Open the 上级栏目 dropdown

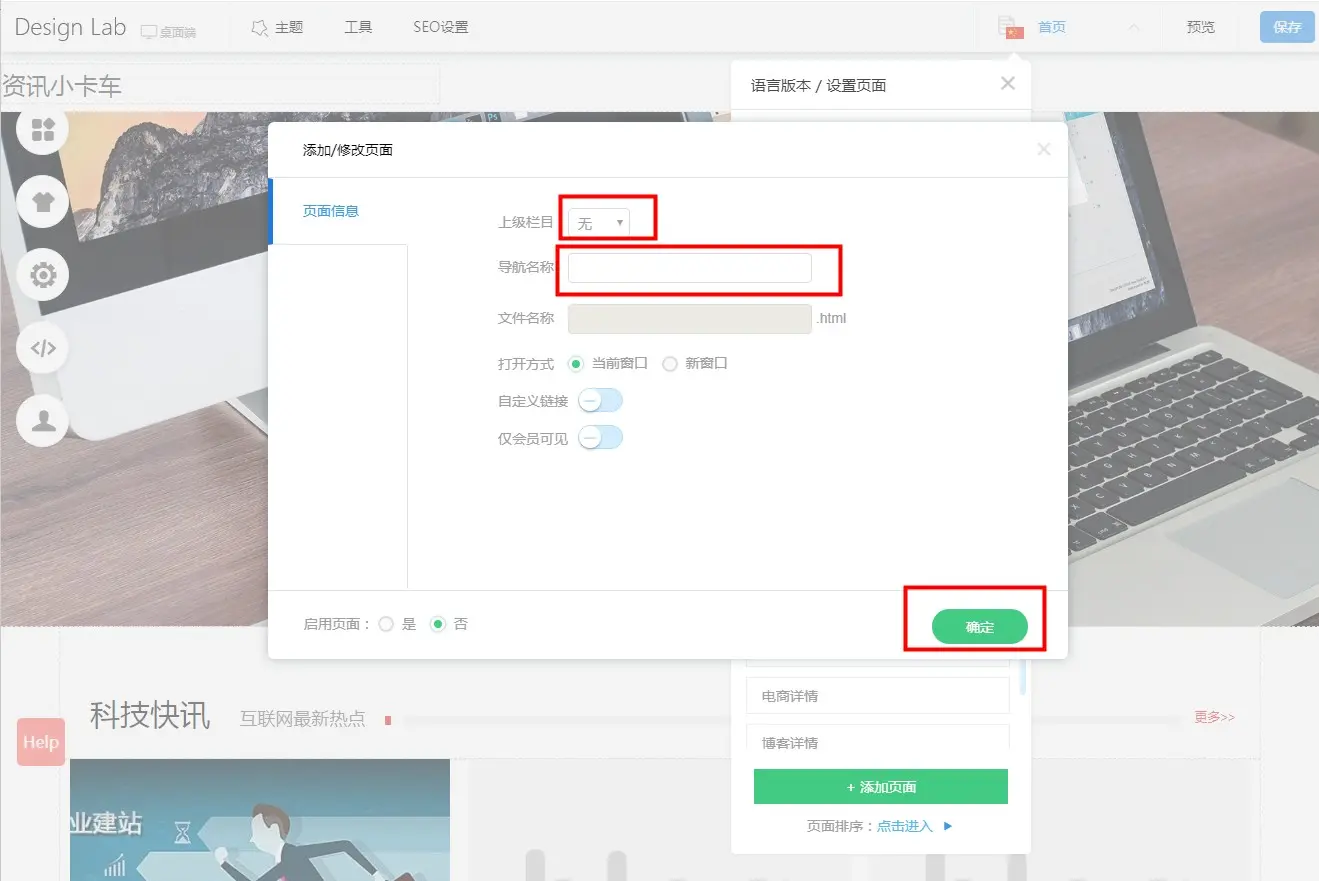pyautogui.click(x=599, y=223)
